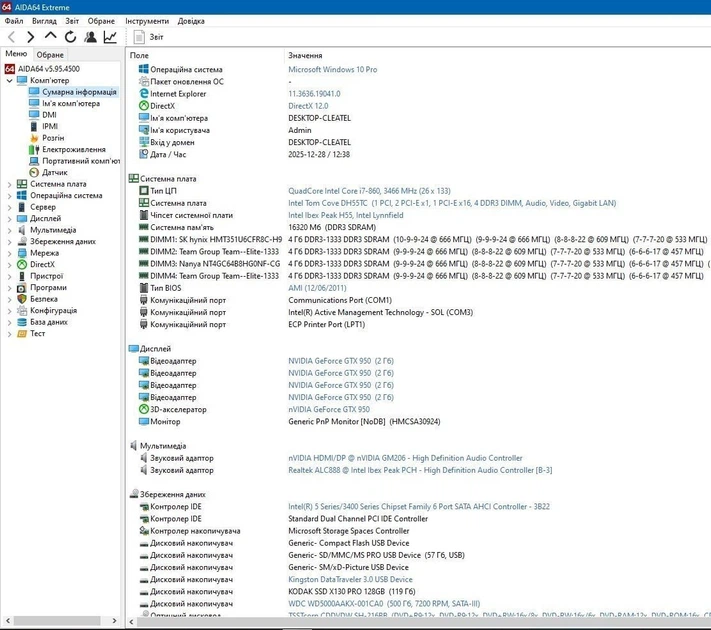The image size is (711, 630).
Task: Click the Пристрої icon in tree
Action: click(x=22, y=276)
